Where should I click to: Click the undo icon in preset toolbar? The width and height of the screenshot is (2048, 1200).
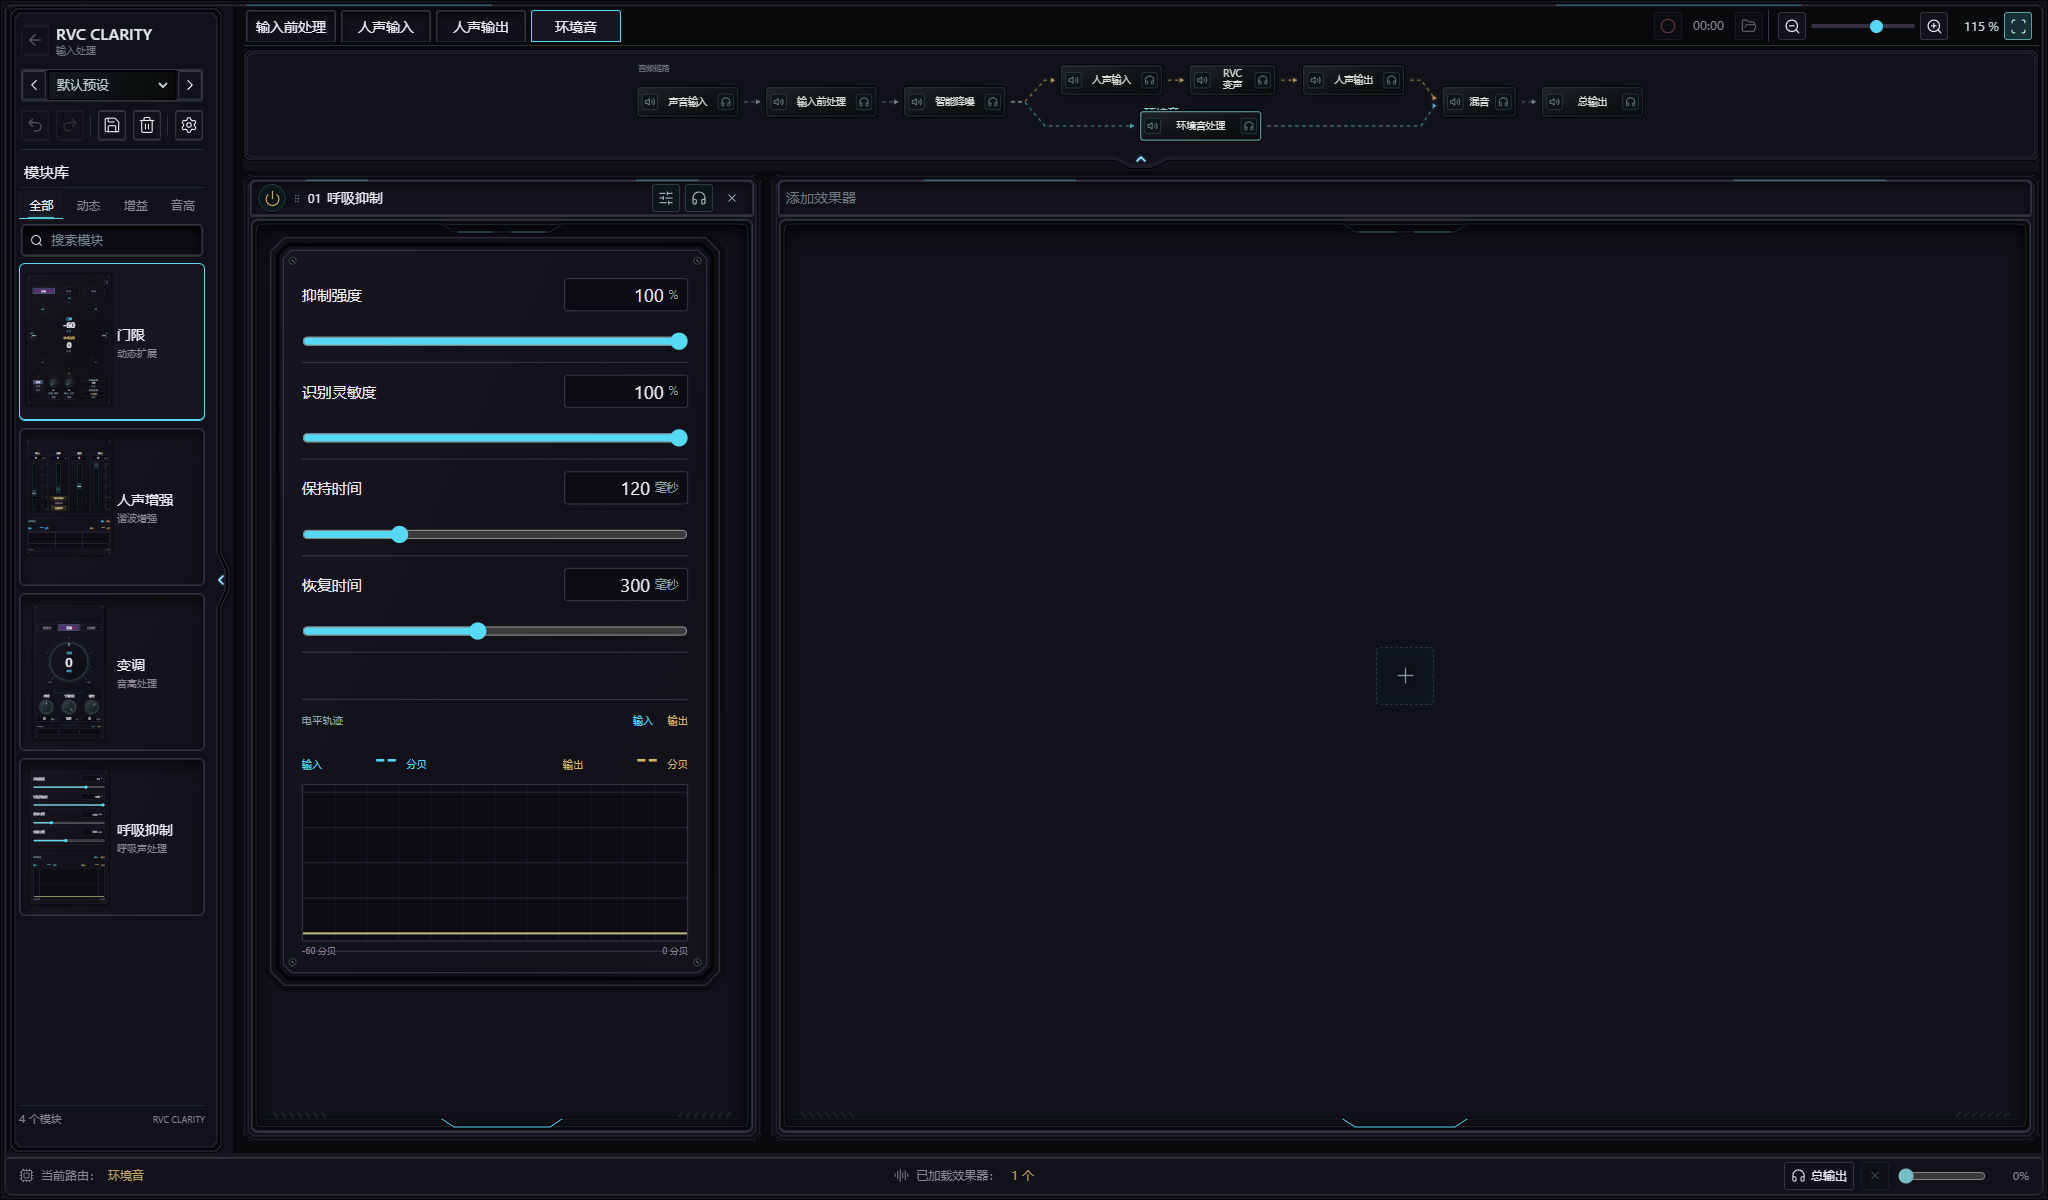tap(35, 125)
